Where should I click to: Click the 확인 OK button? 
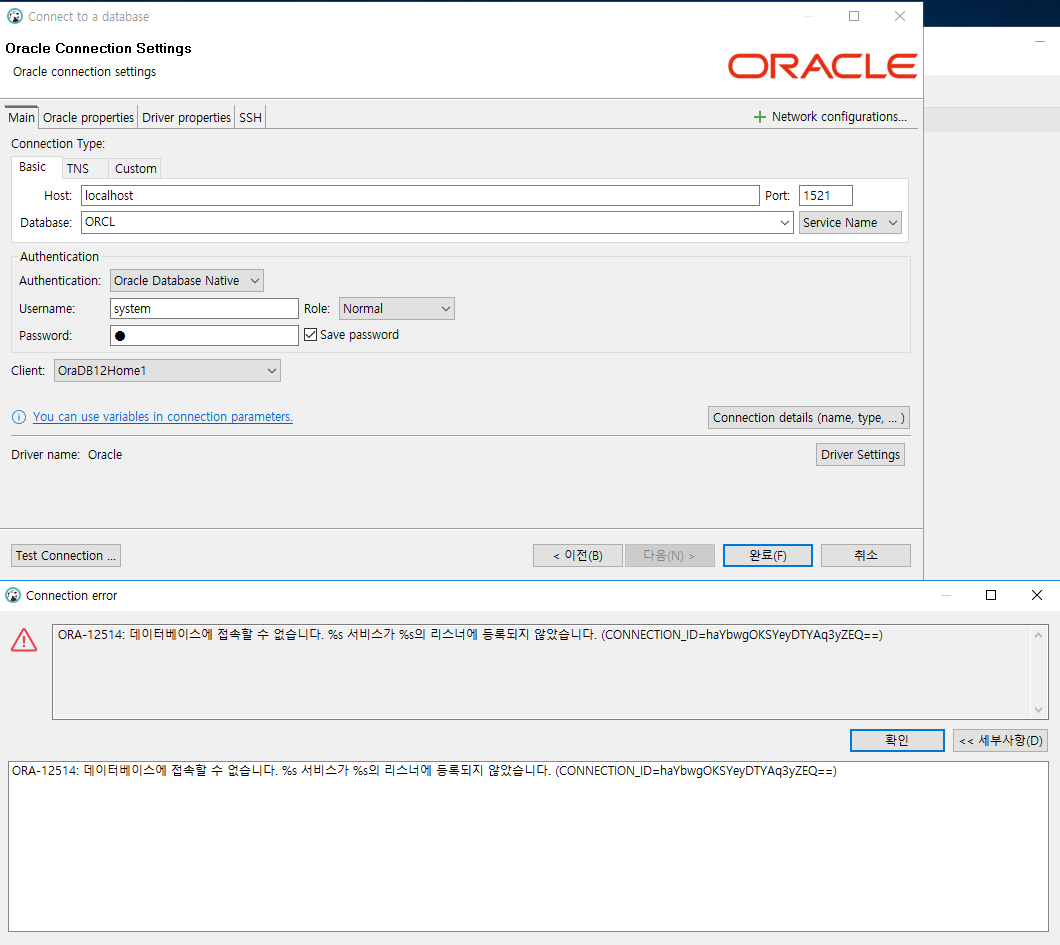pyautogui.click(x=897, y=740)
